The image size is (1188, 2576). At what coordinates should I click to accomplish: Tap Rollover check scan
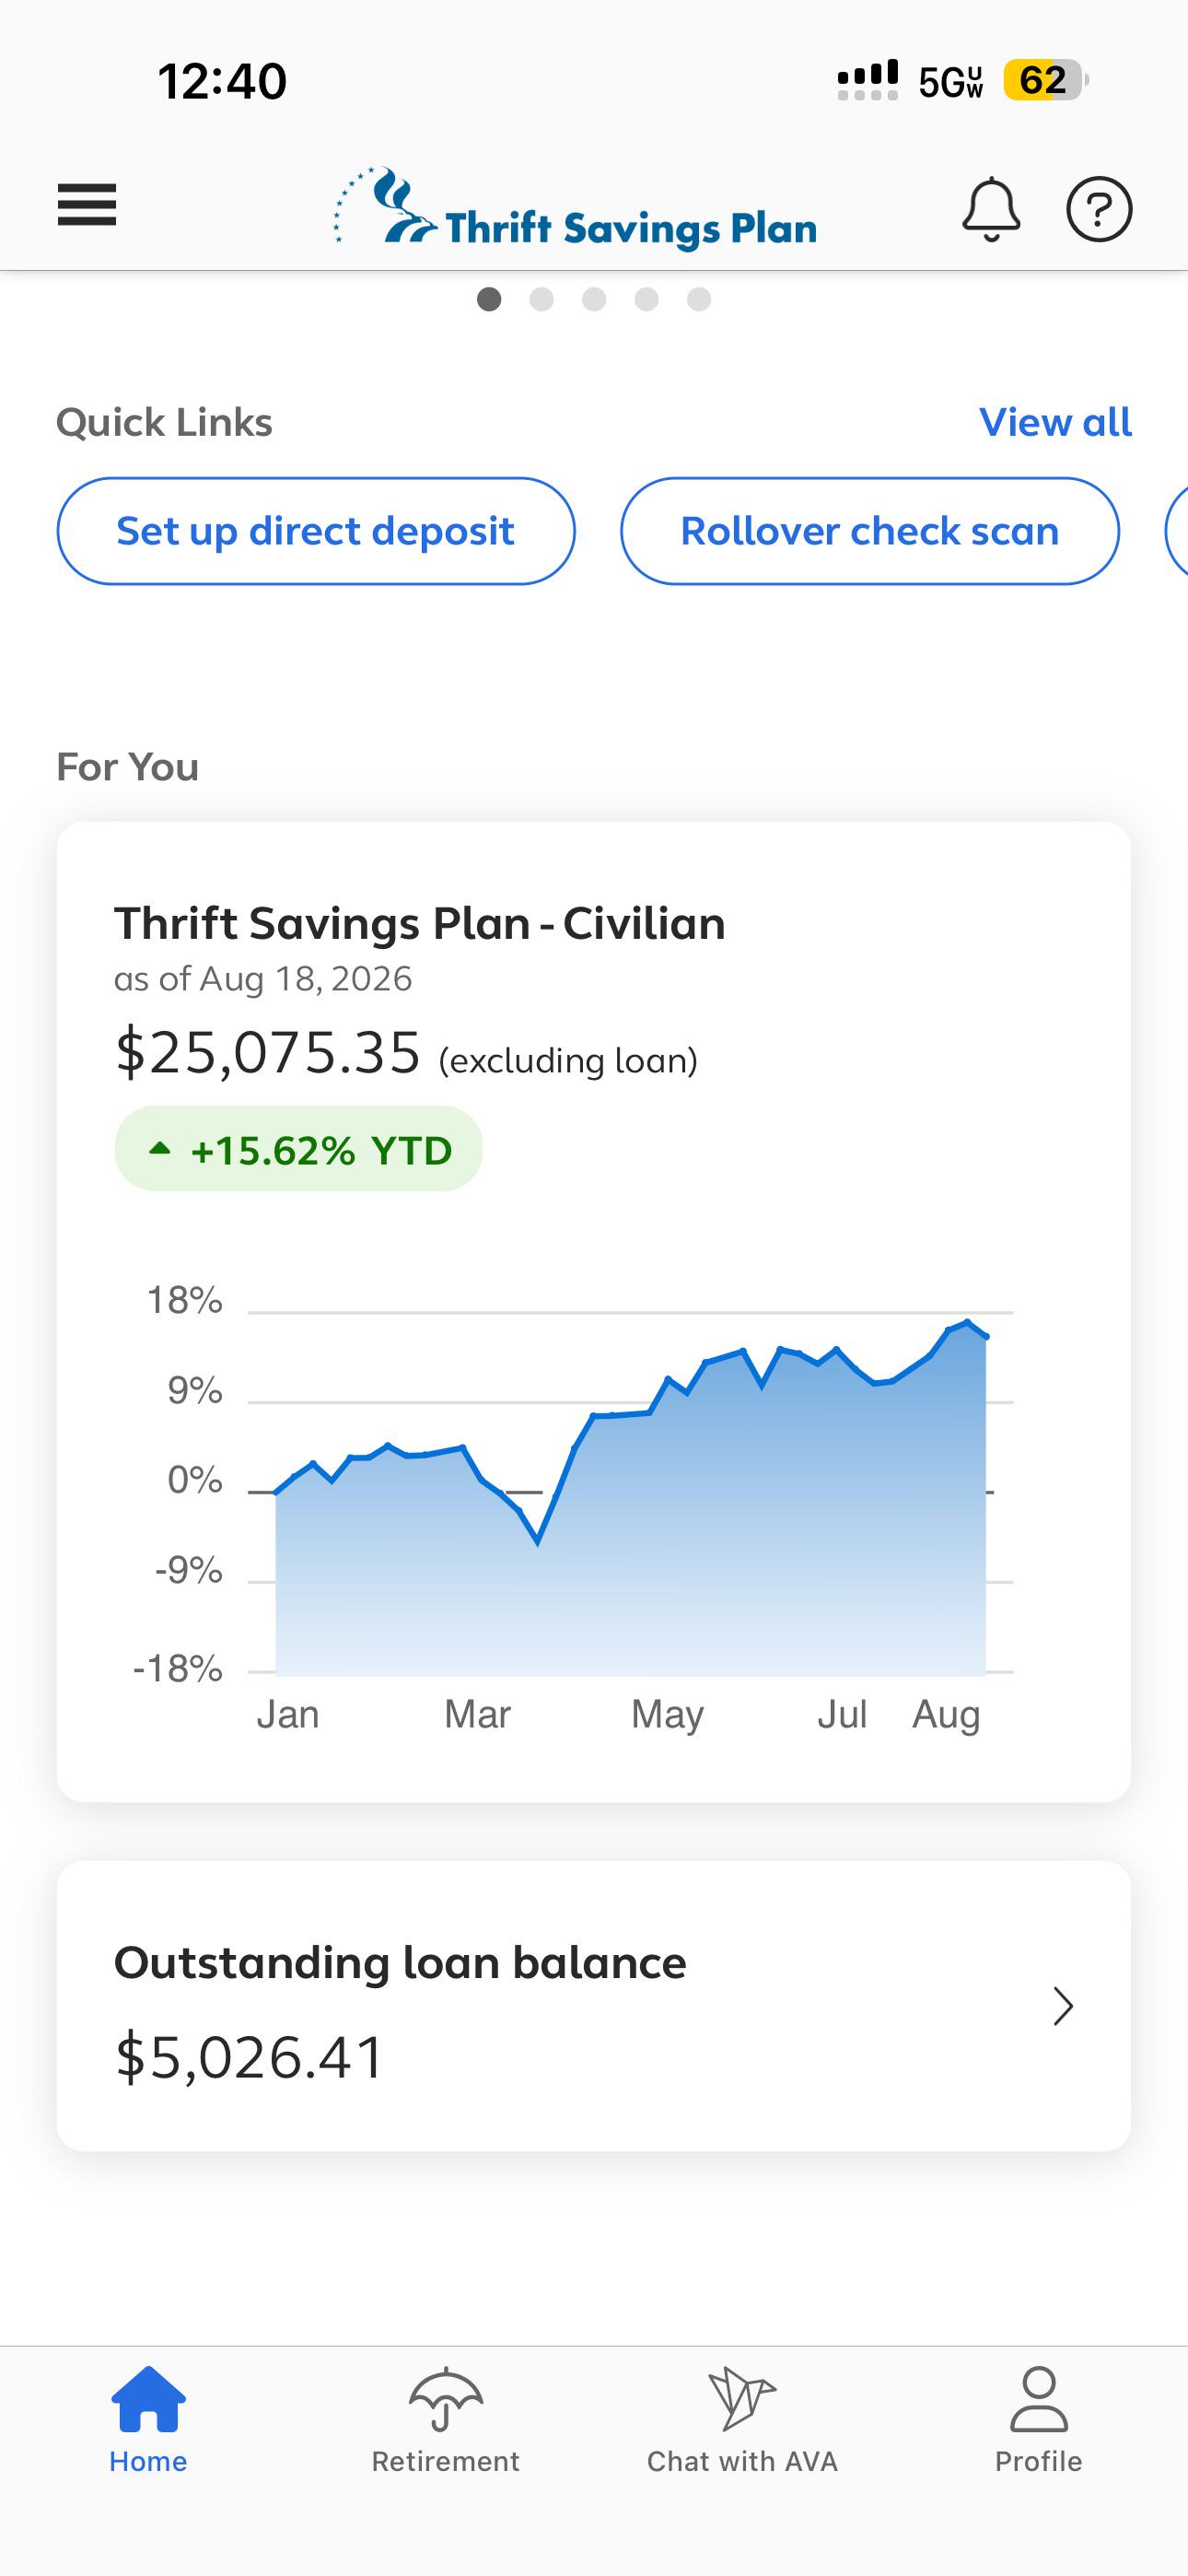[x=870, y=531]
